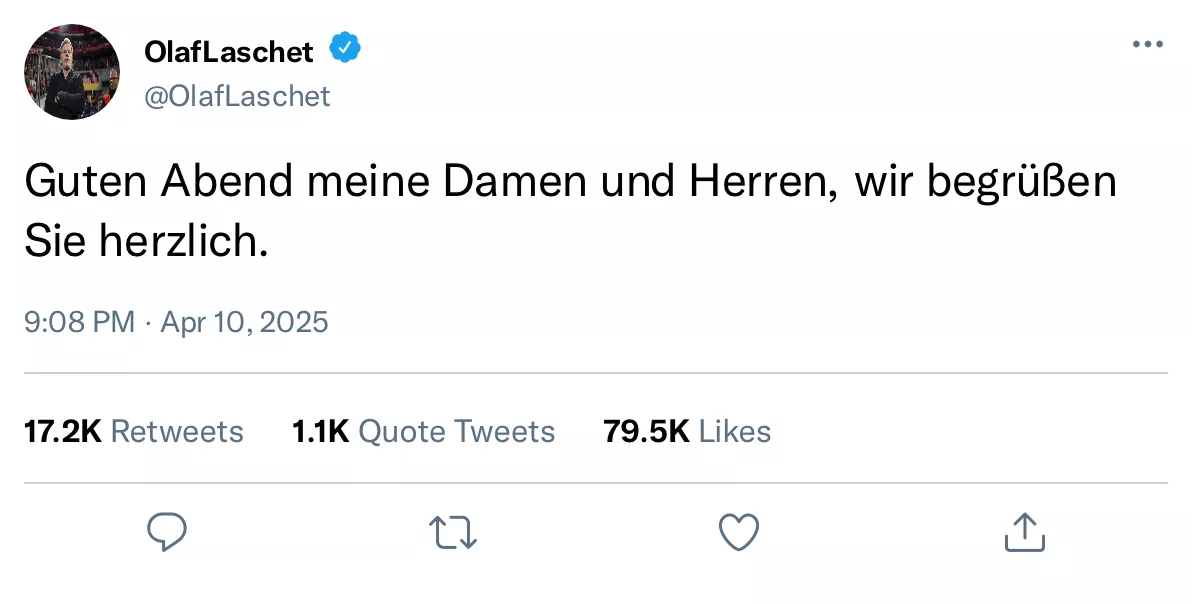Open the share tweet icon
The height and width of the screenshot is (604, 1192).
click(x=1024, y=532)
